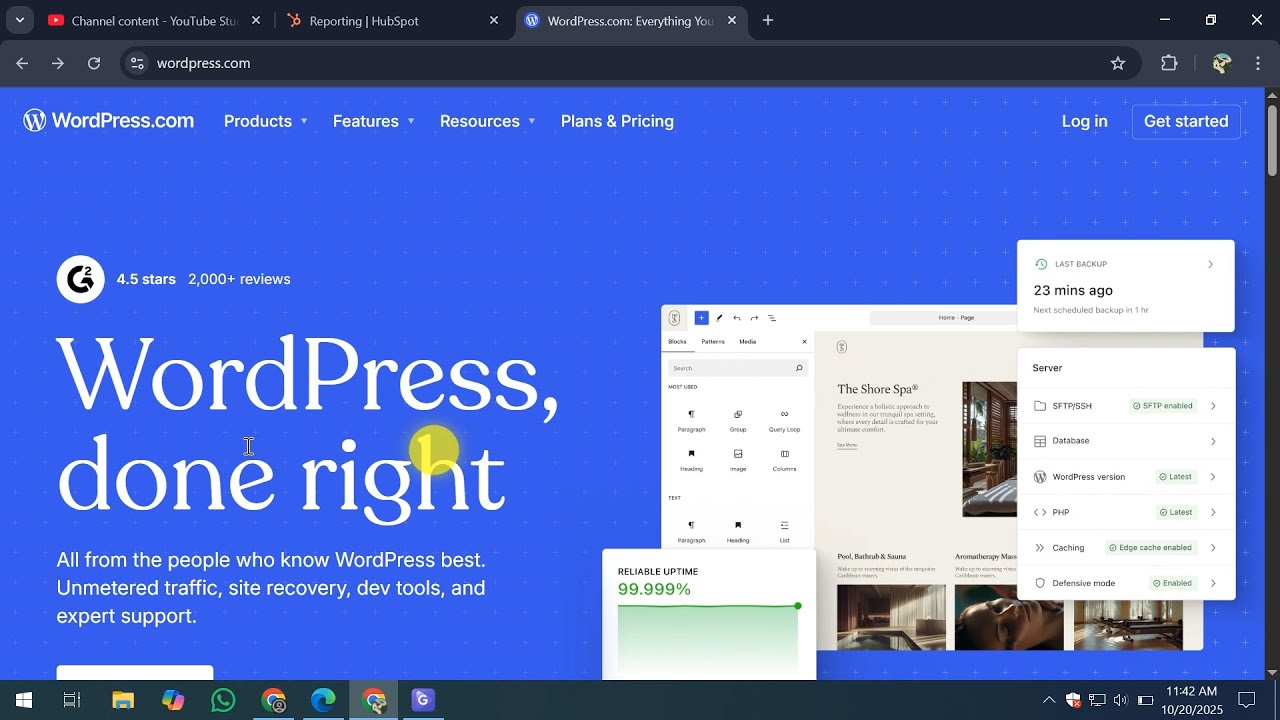Show hidden system tray icons
The height and width of the screenshot is (720, 1280).
pos(1048,700)
